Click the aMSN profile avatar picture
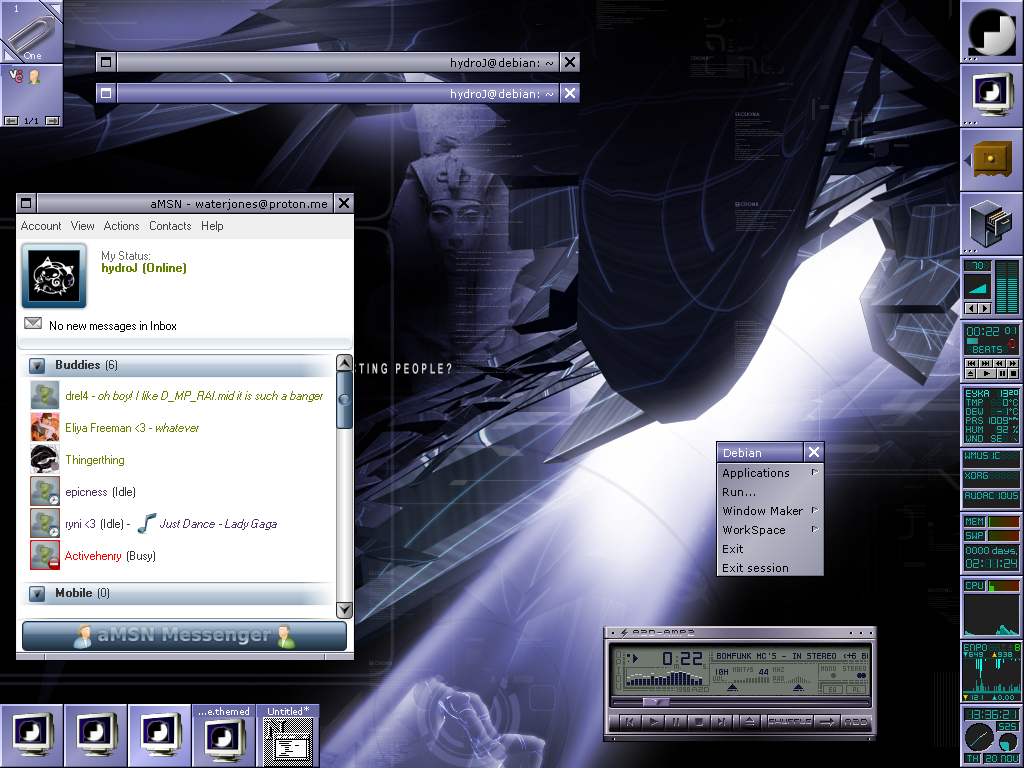This screenshot has height=768, width=1024. click(54, 275)
